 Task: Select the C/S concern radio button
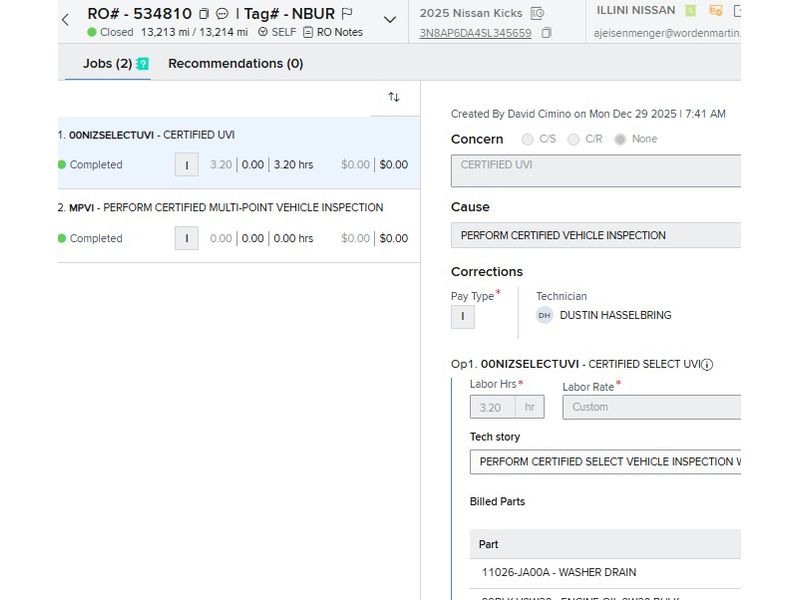[x=527, y=139]
